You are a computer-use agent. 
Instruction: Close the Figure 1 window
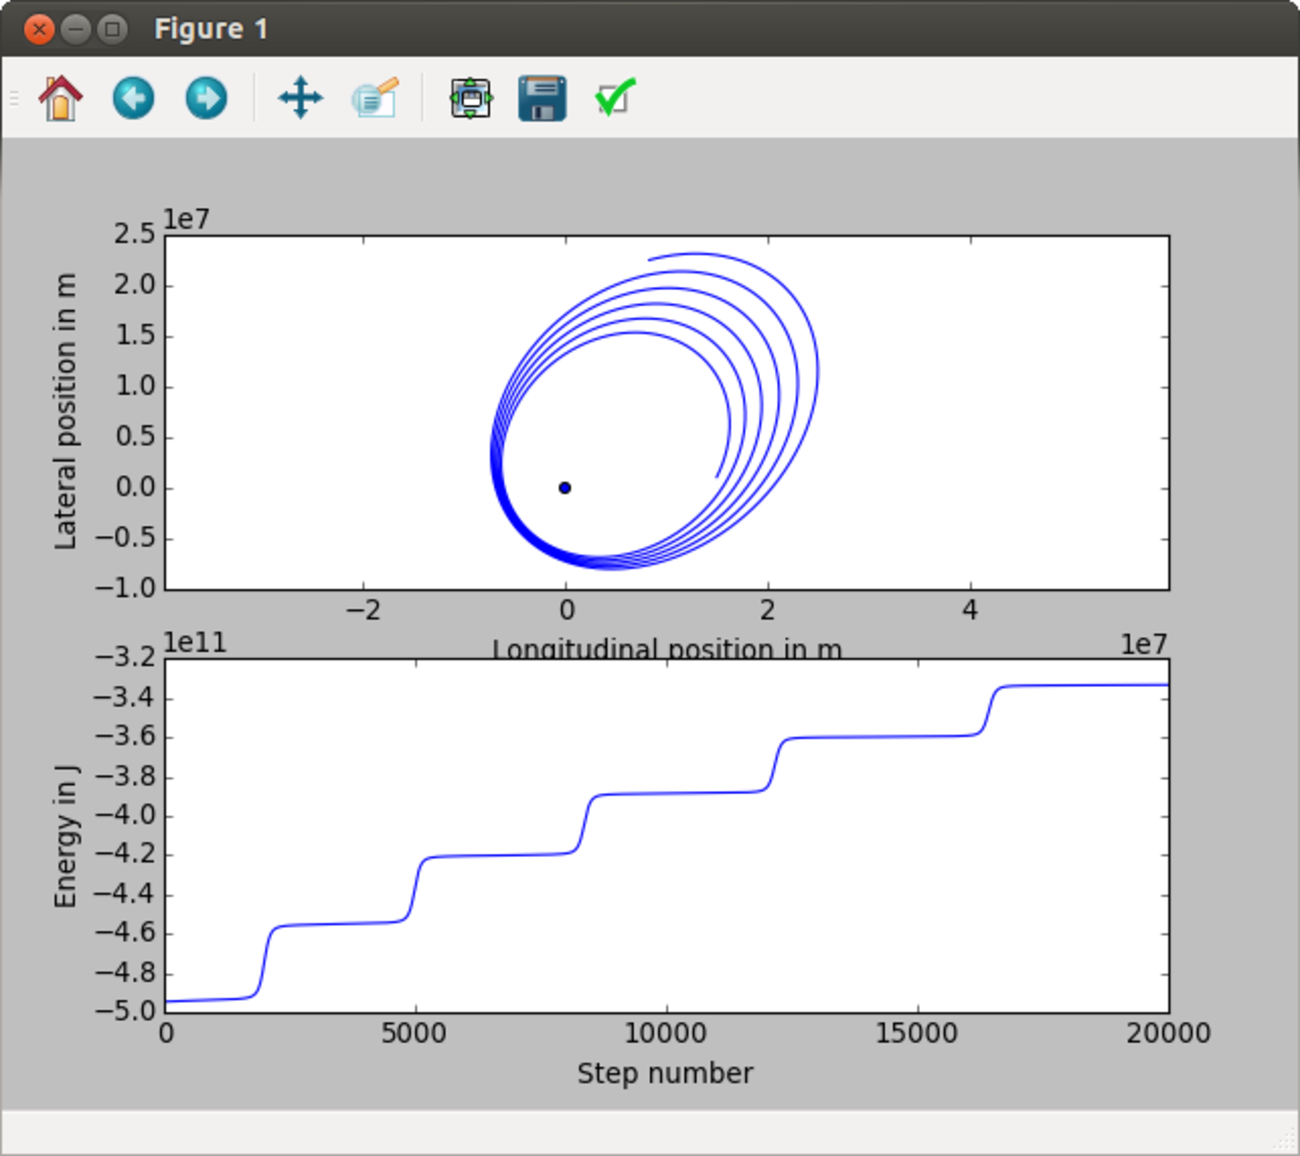(39, 29)
